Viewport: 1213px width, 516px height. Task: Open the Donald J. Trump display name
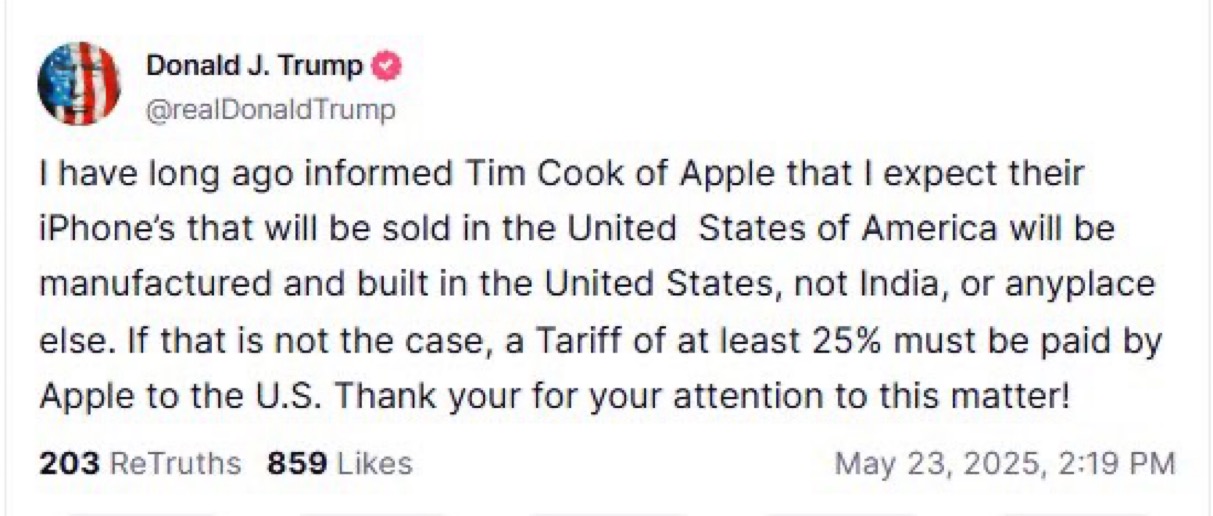tap(255, 67)
